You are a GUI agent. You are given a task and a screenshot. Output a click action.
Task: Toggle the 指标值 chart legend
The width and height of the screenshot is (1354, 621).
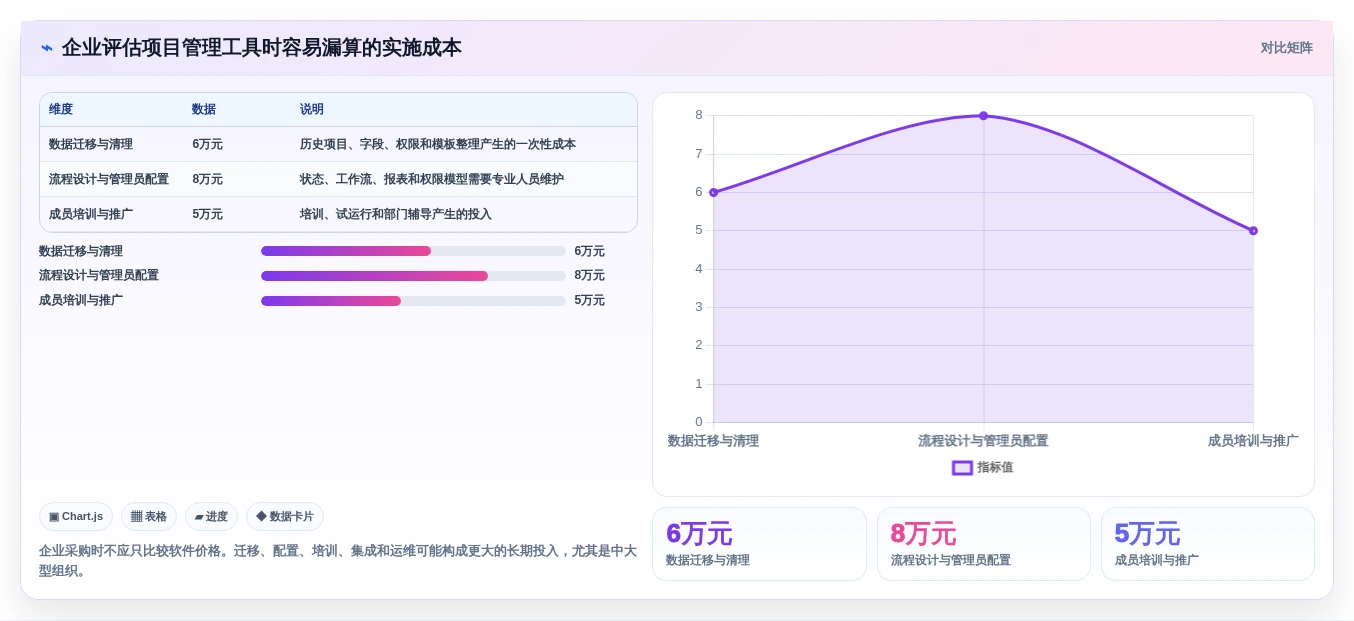pyautogui.click(x=983, y=467)
